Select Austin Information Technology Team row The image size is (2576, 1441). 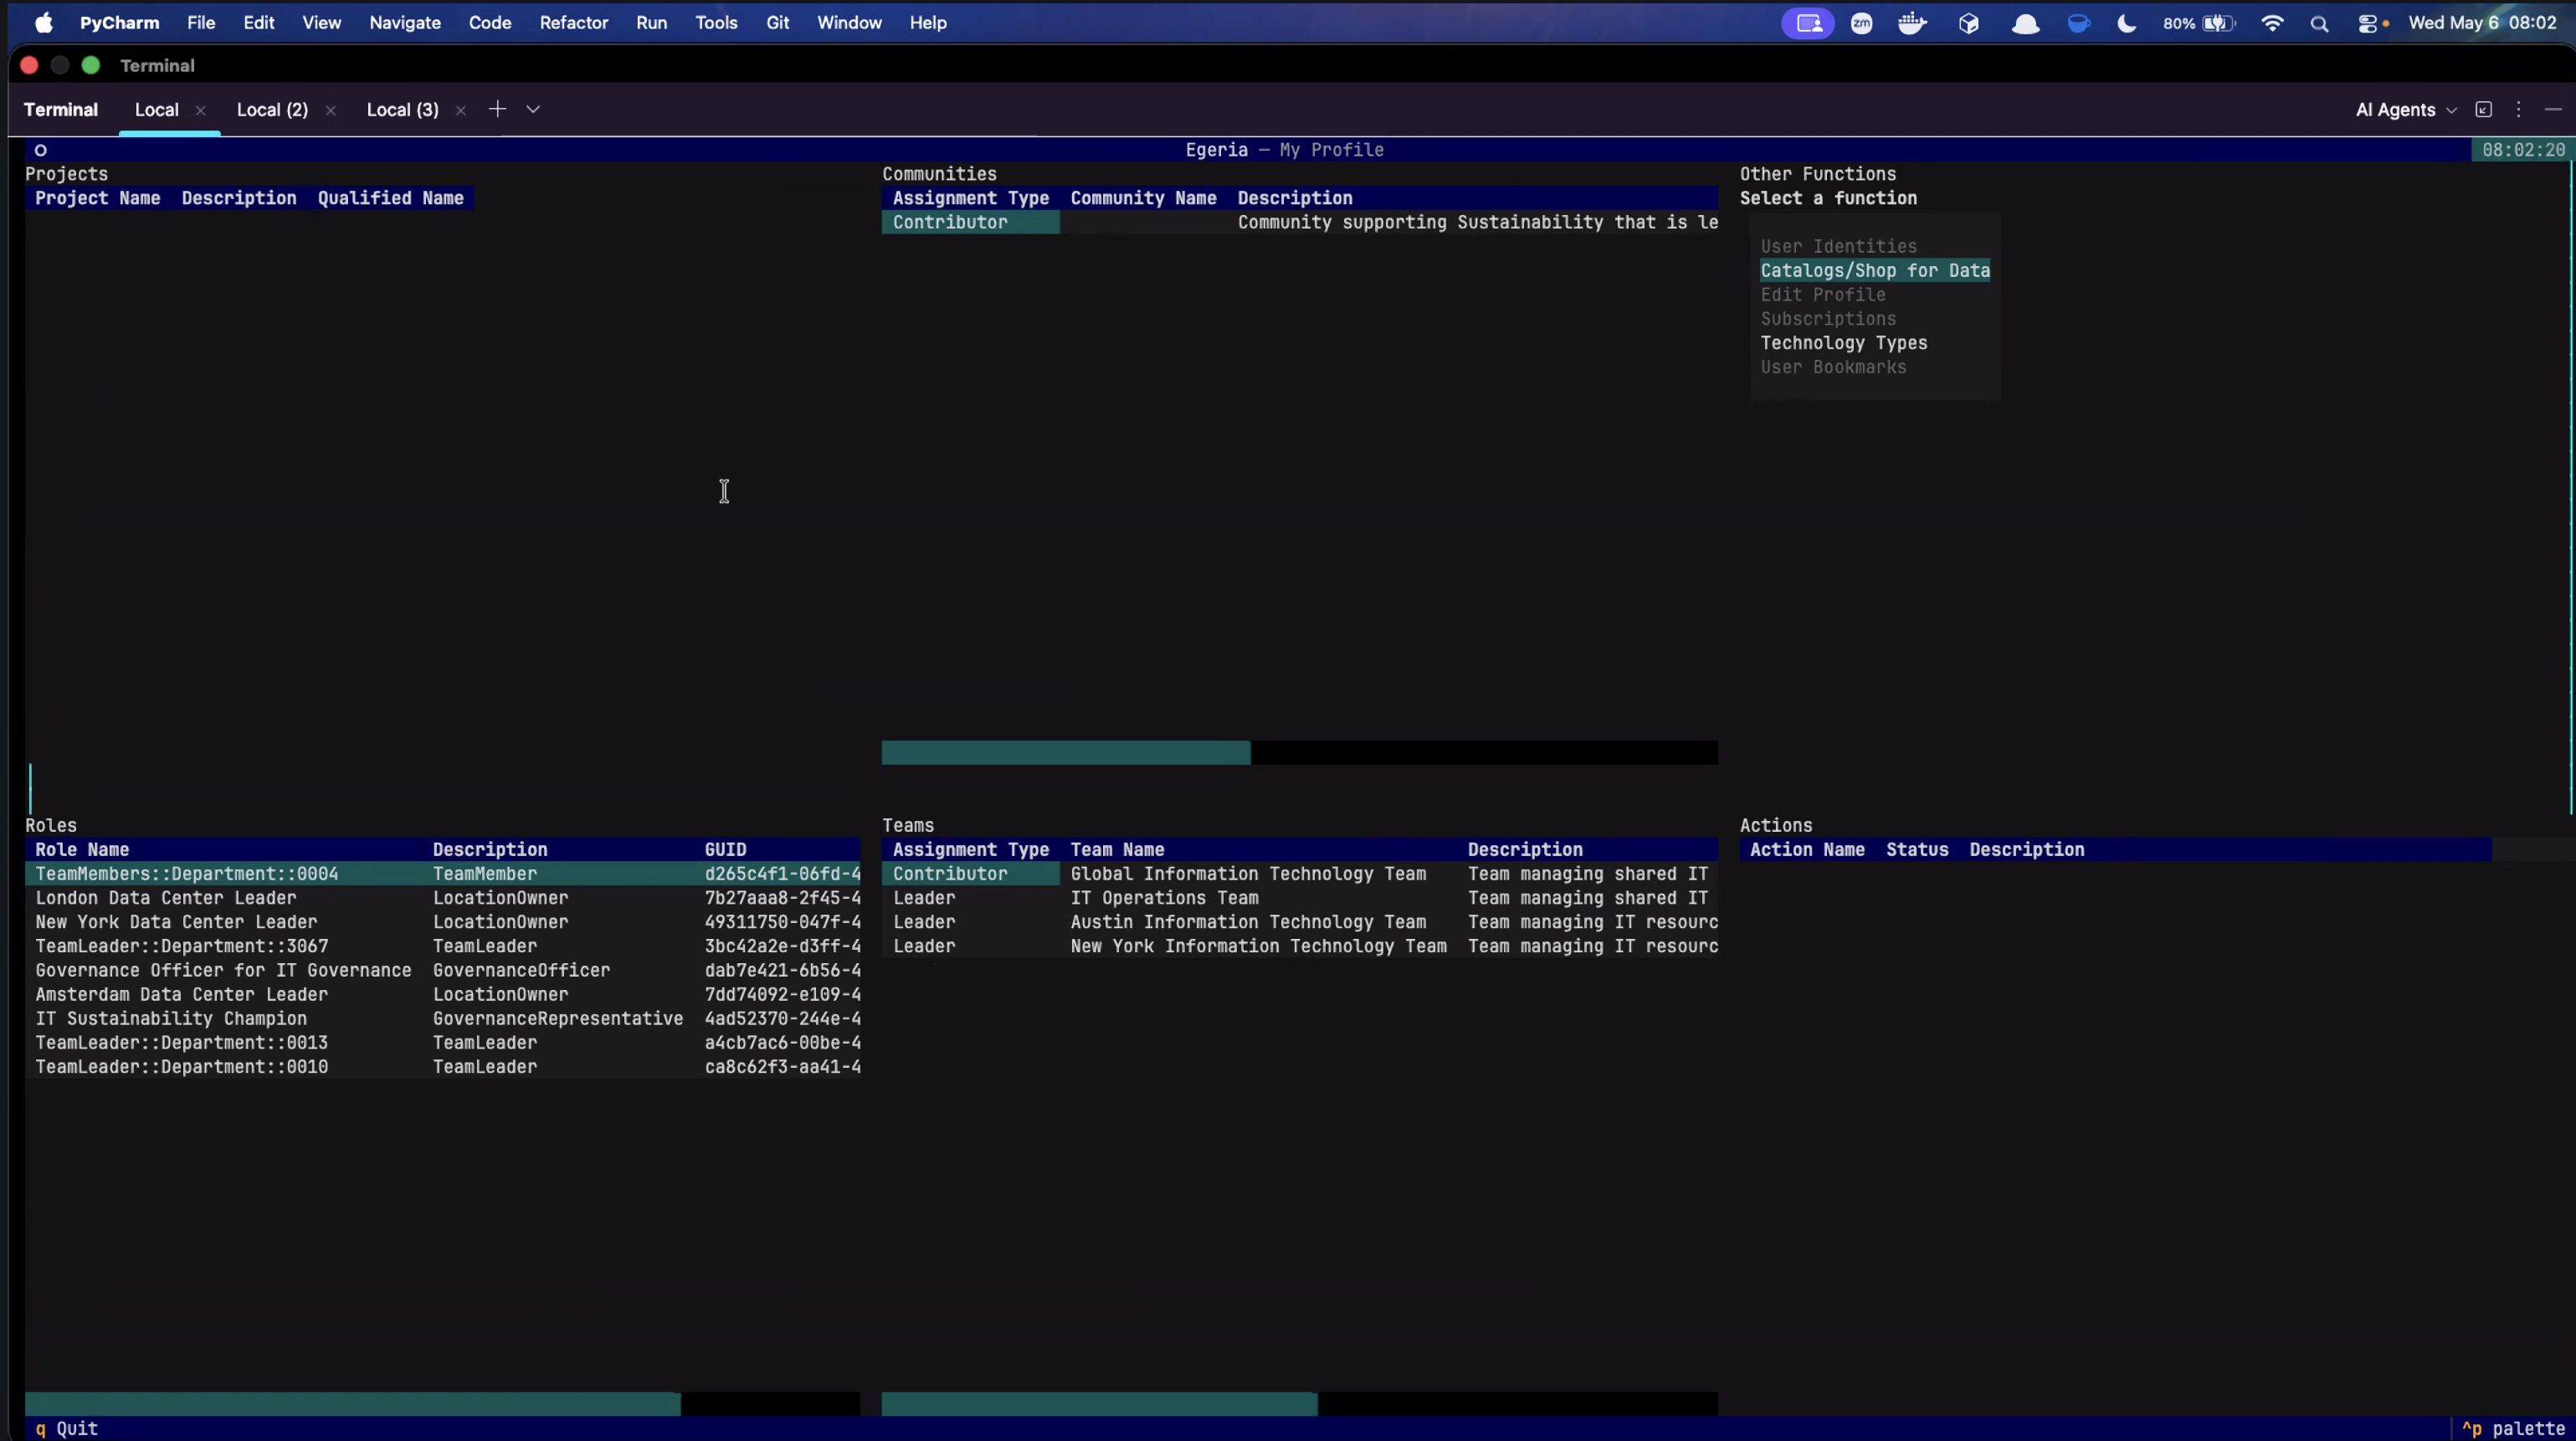[x=1300, y=922]
